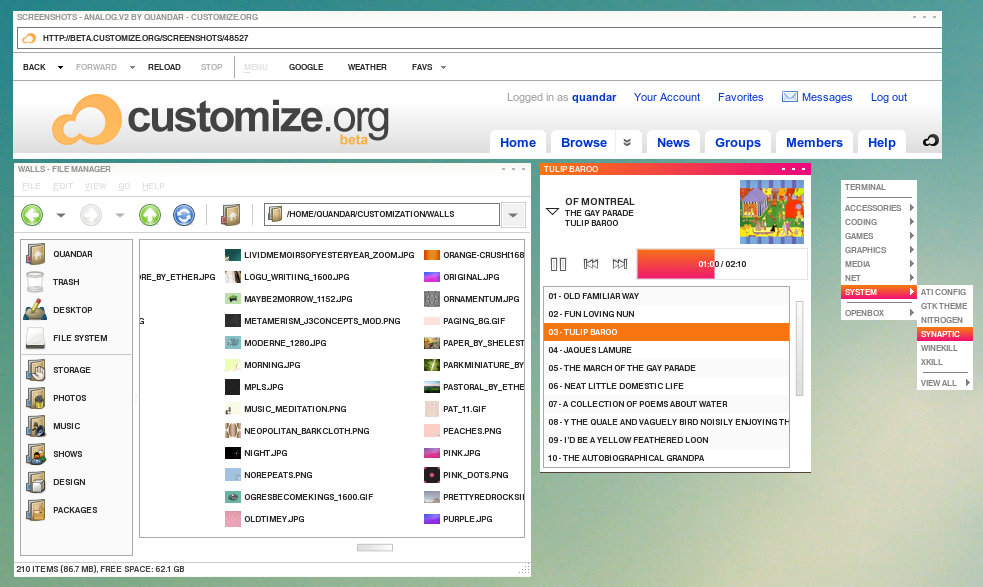Open file manager back history arrow
Screen dimensions: 983x587
(x=61, y=215)
